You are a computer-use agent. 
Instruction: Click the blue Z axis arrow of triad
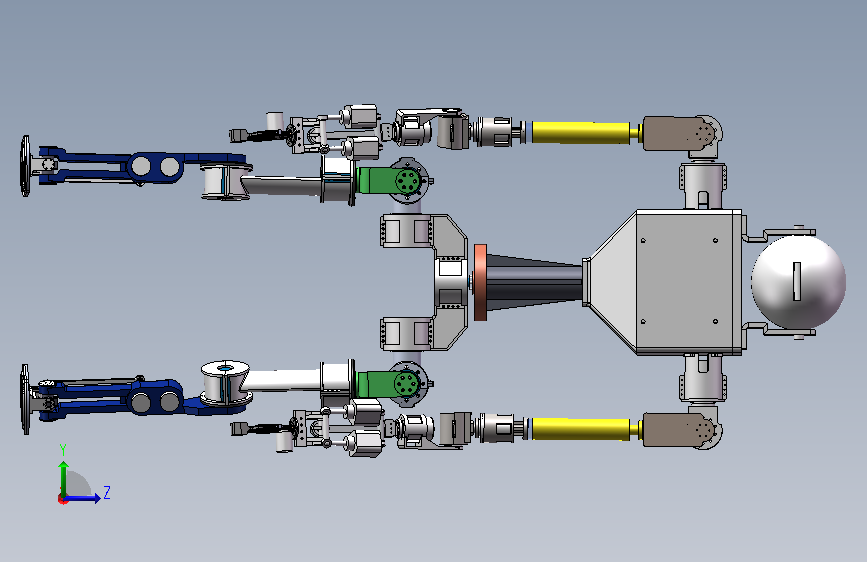(x=82, y=498)
